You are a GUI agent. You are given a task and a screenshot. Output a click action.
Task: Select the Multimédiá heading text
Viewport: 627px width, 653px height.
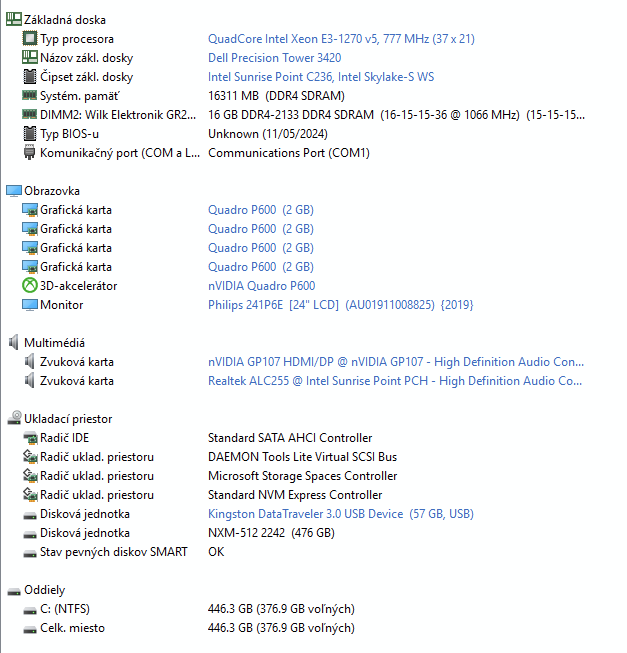click(x=54, y=343)
